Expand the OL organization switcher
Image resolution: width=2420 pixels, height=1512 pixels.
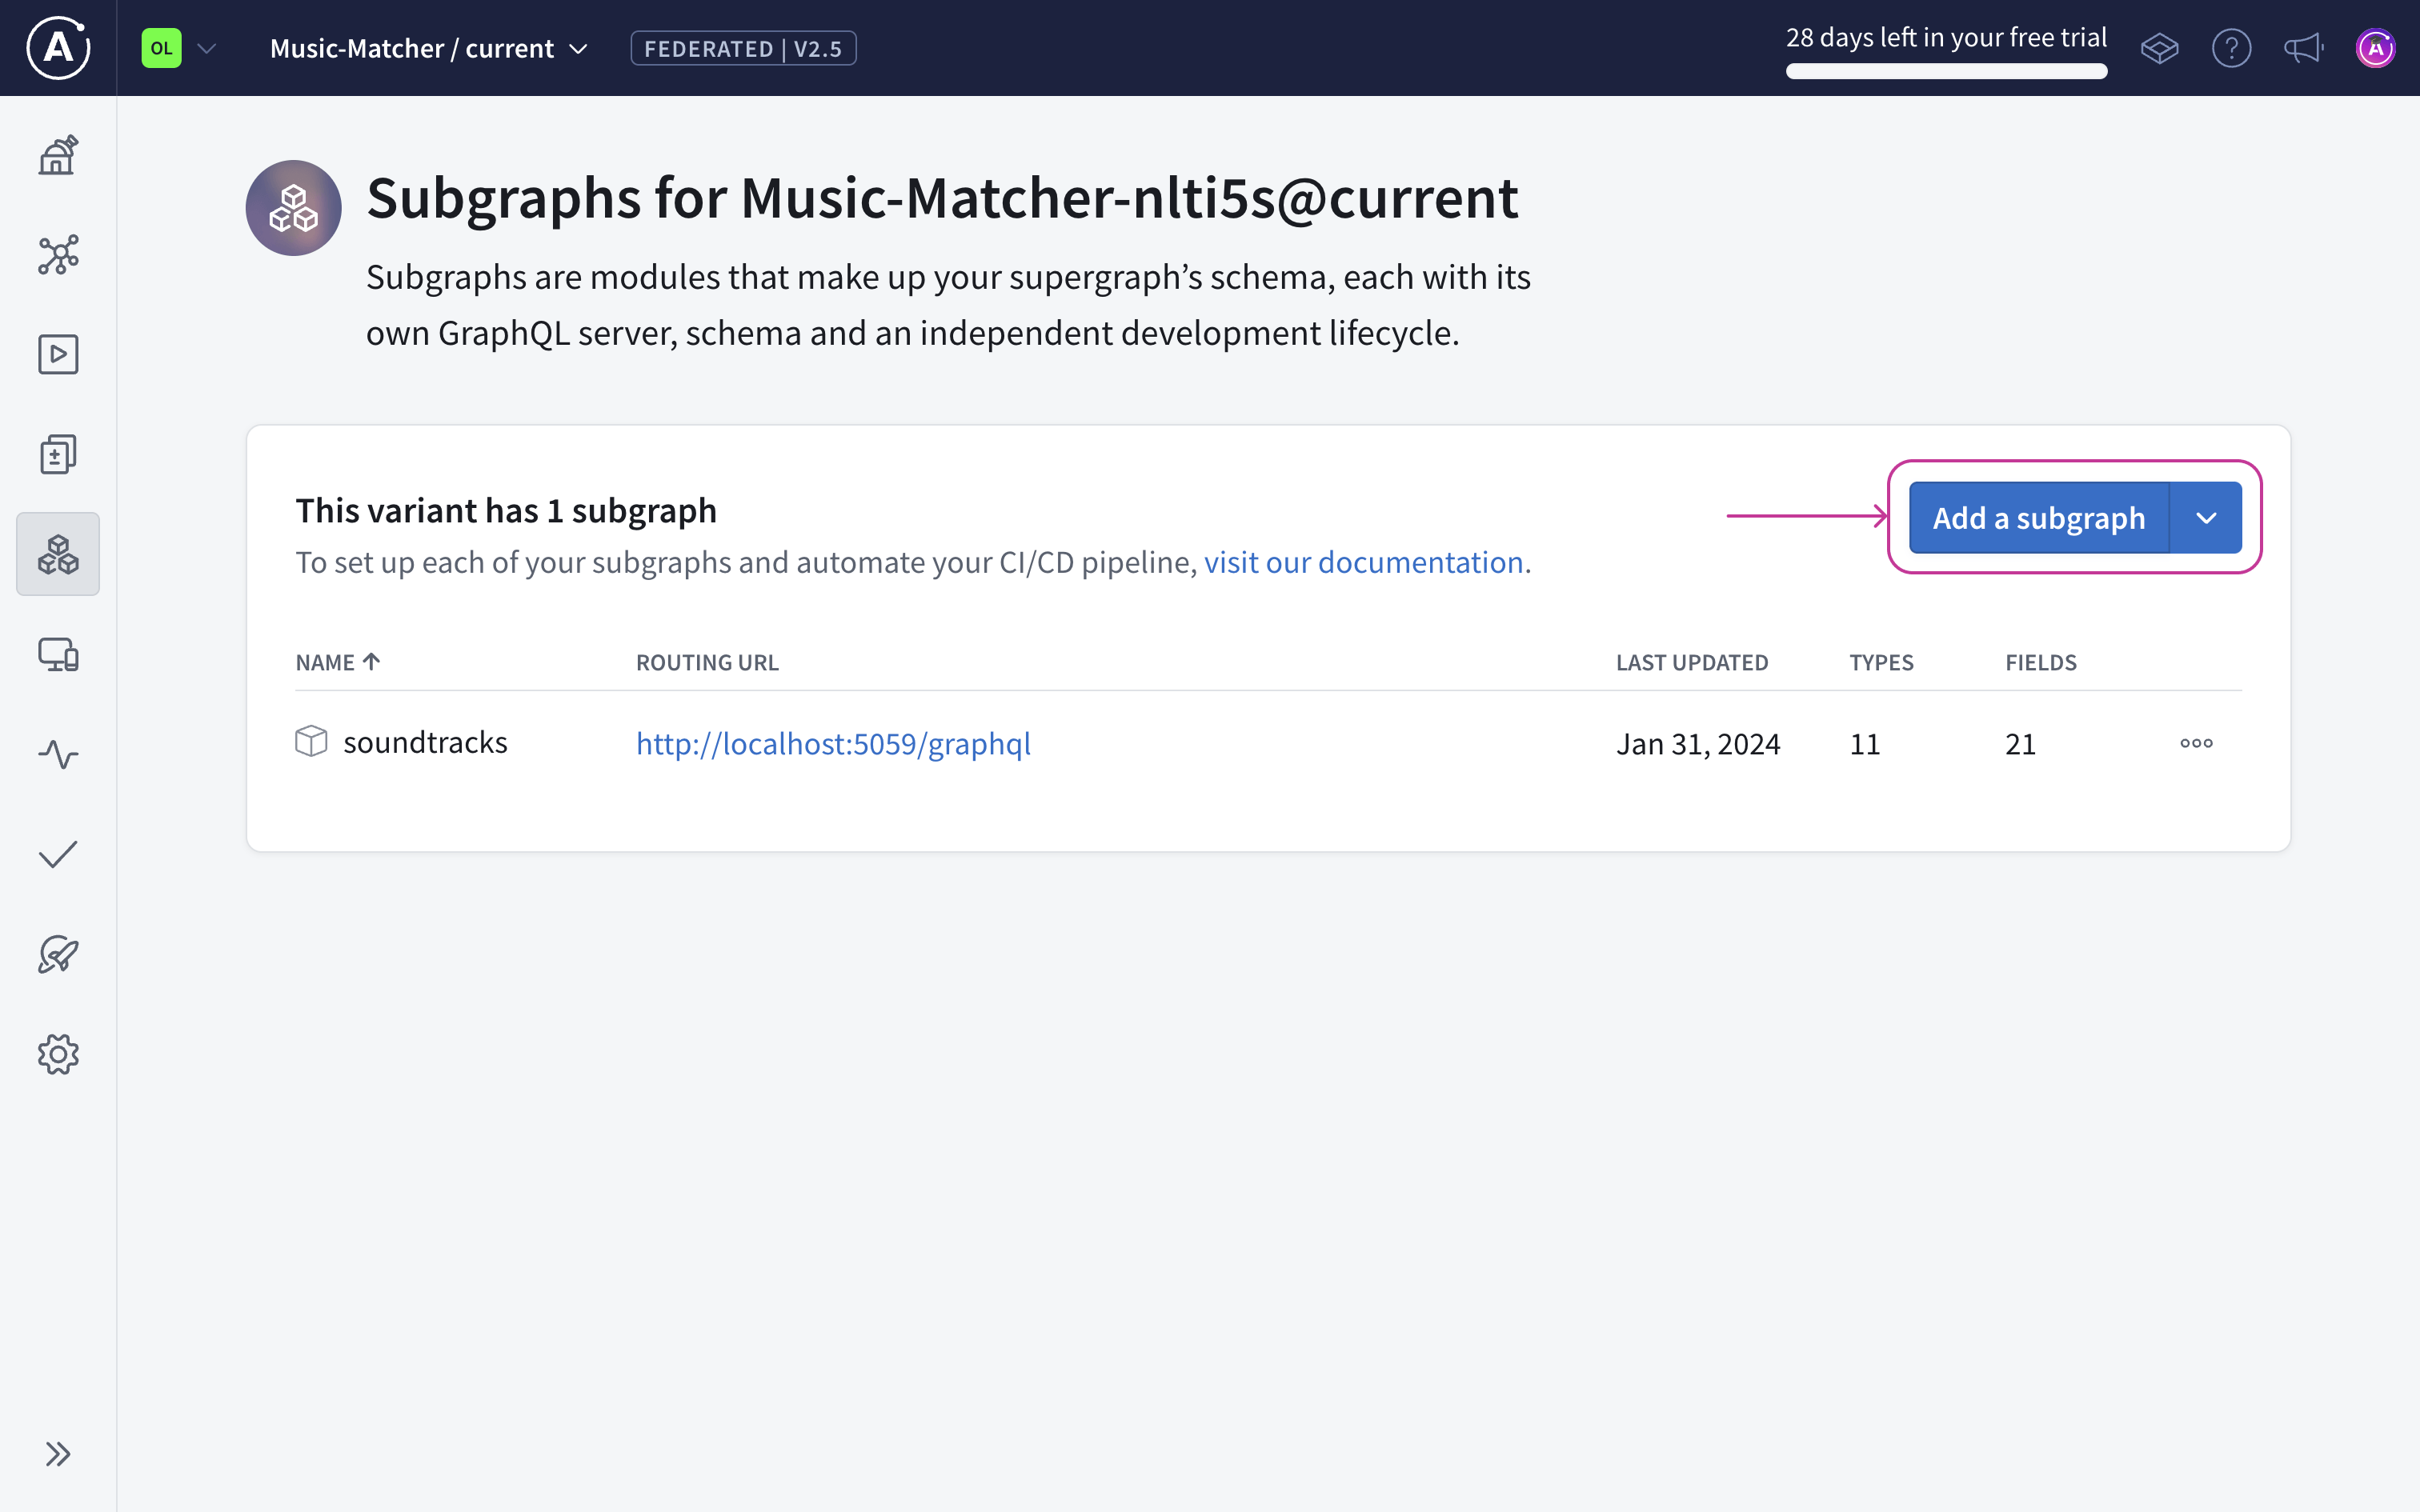178,47
